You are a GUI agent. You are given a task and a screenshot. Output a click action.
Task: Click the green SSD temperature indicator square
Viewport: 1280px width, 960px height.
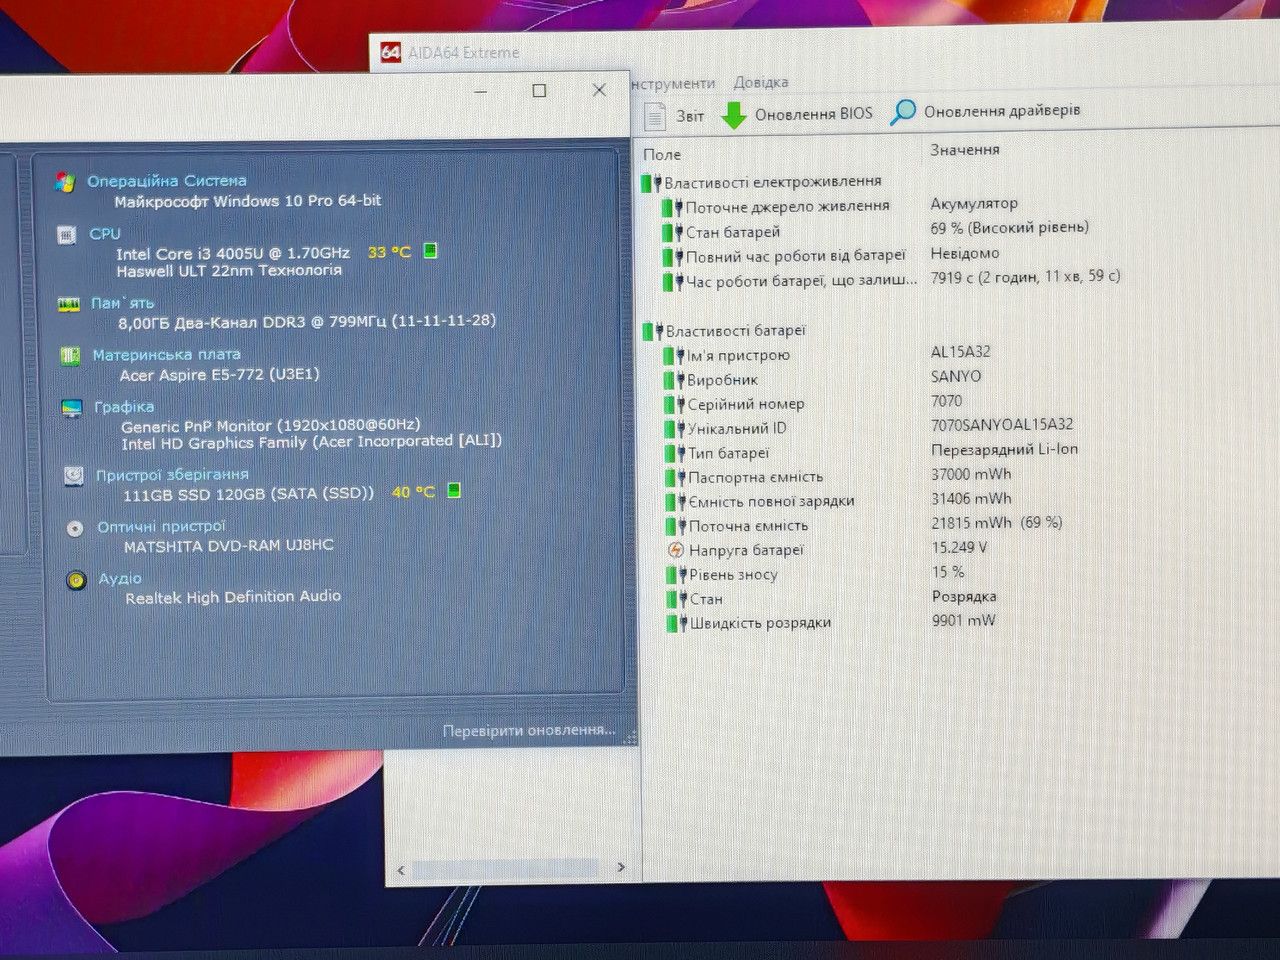[x=454, y=491]
